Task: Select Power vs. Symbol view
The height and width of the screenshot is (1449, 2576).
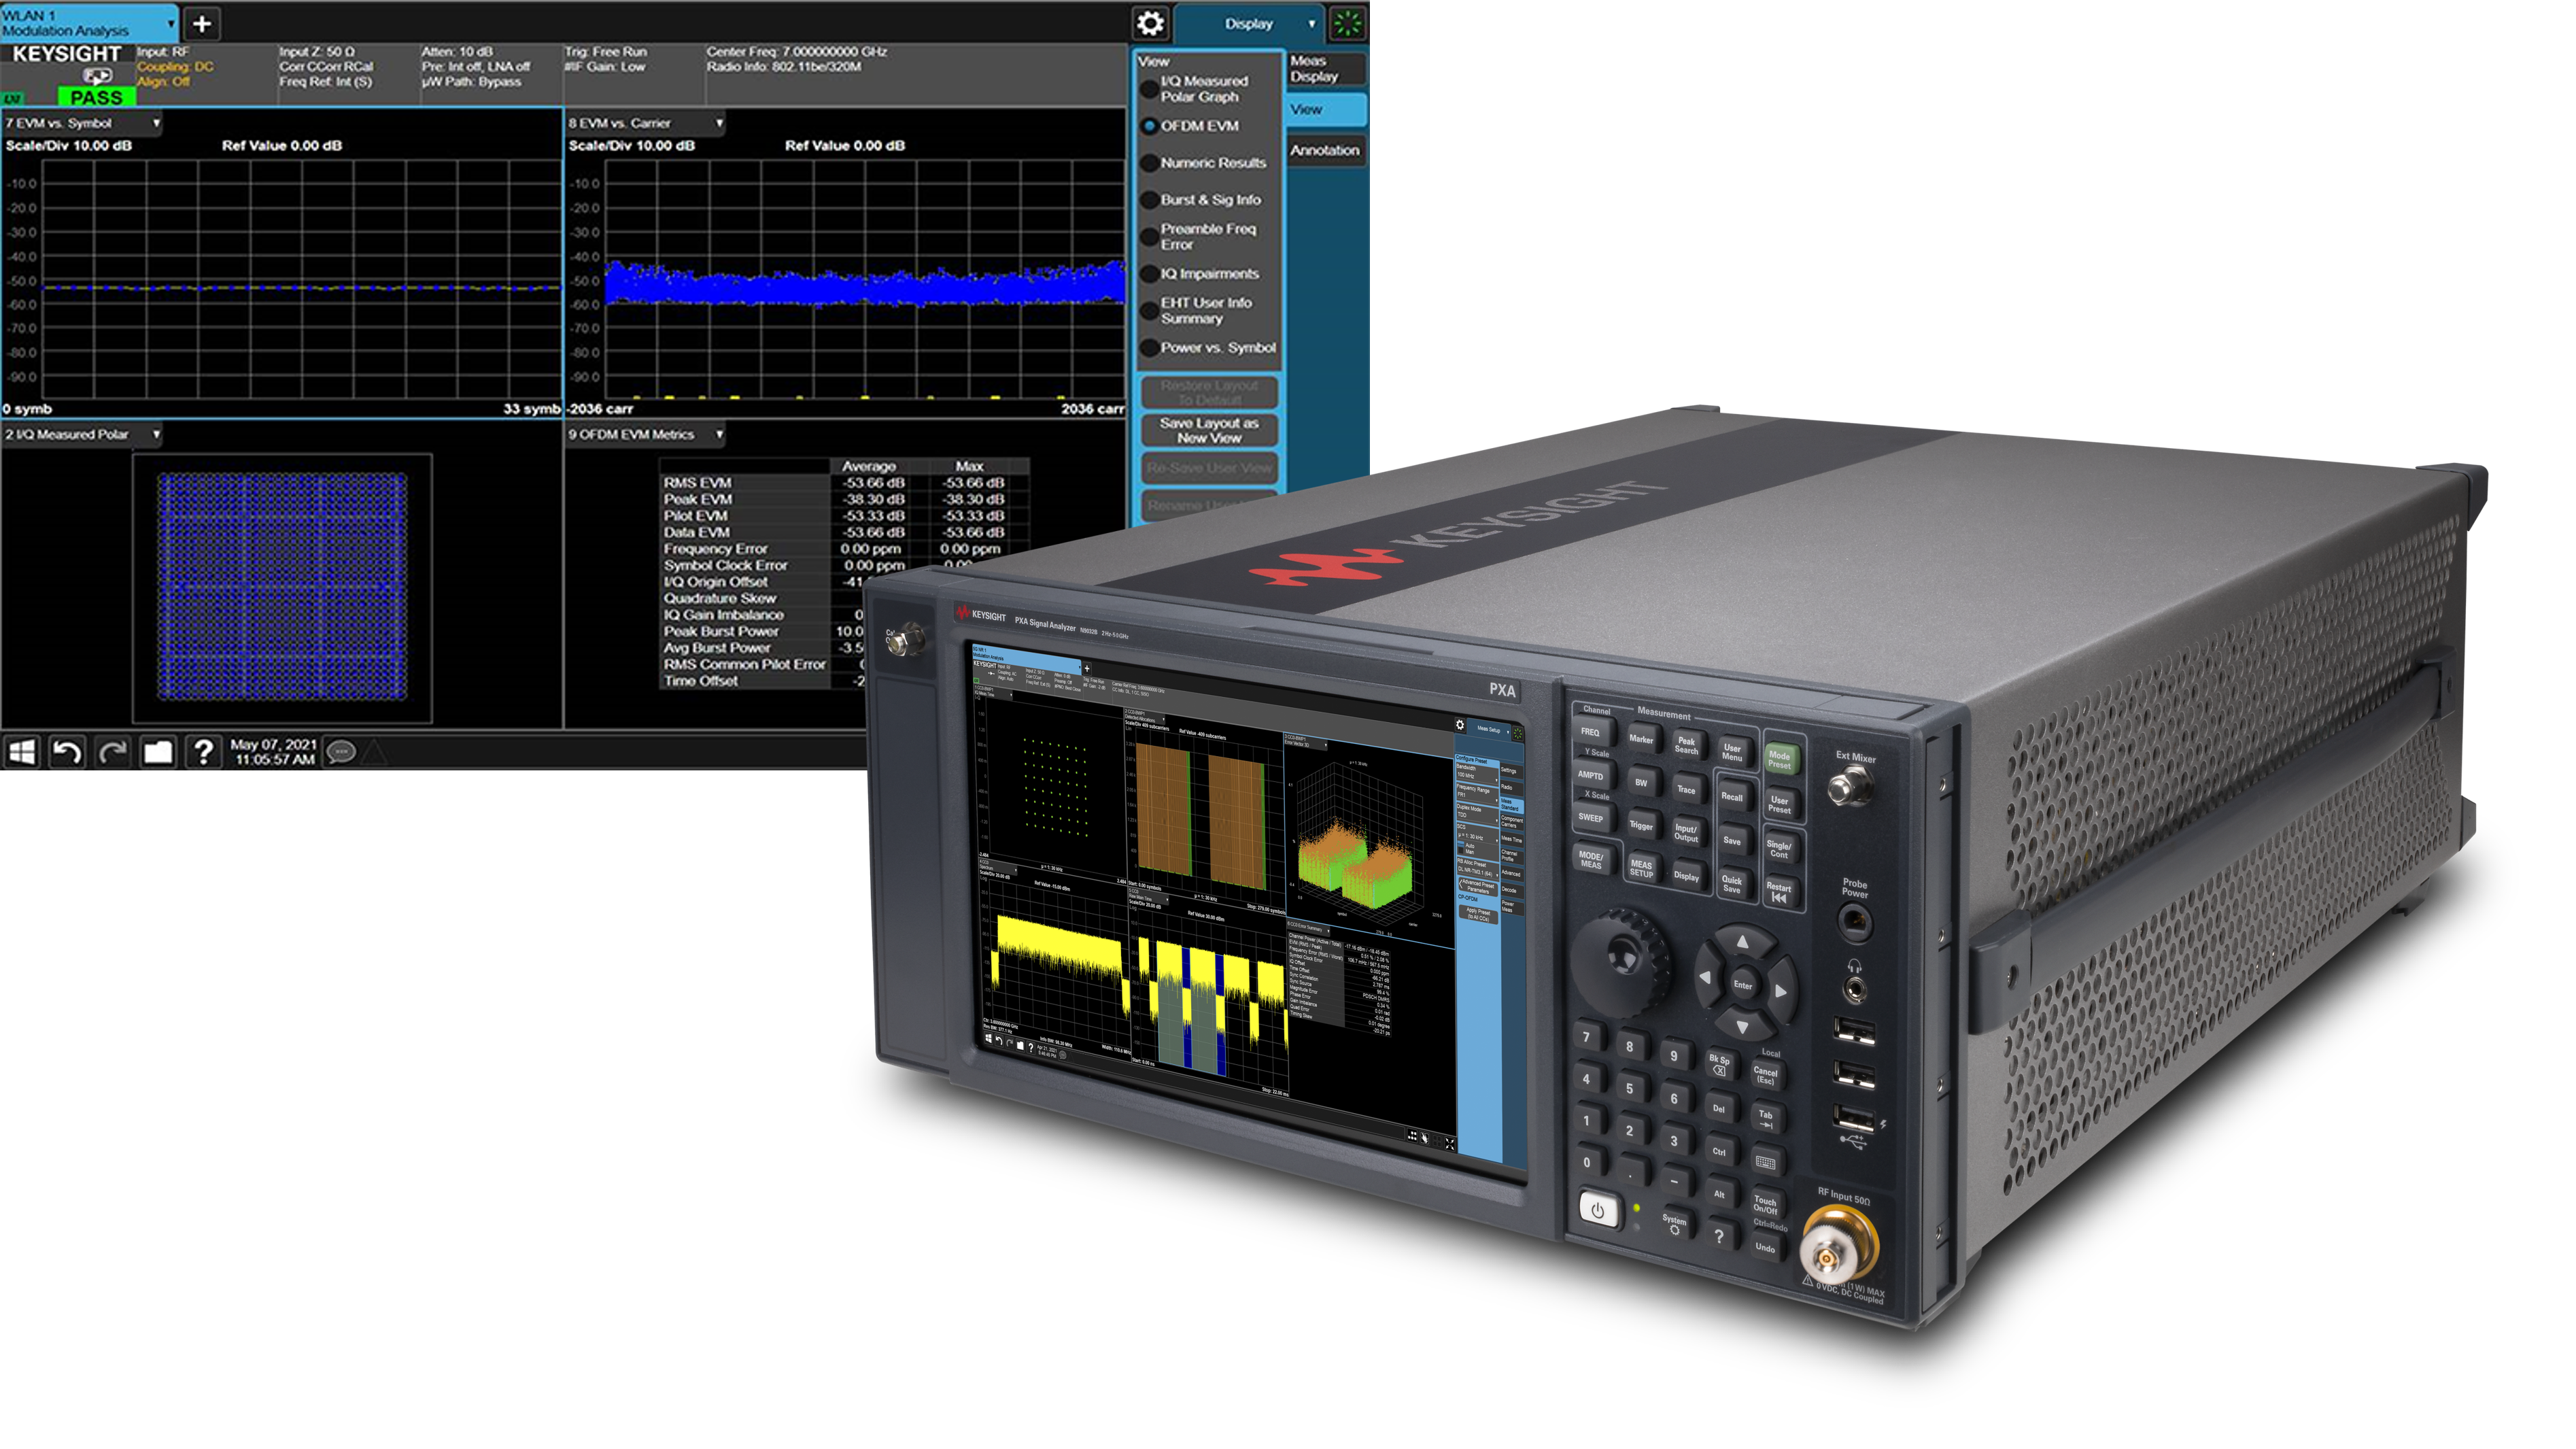Action: coord(1209,348)
